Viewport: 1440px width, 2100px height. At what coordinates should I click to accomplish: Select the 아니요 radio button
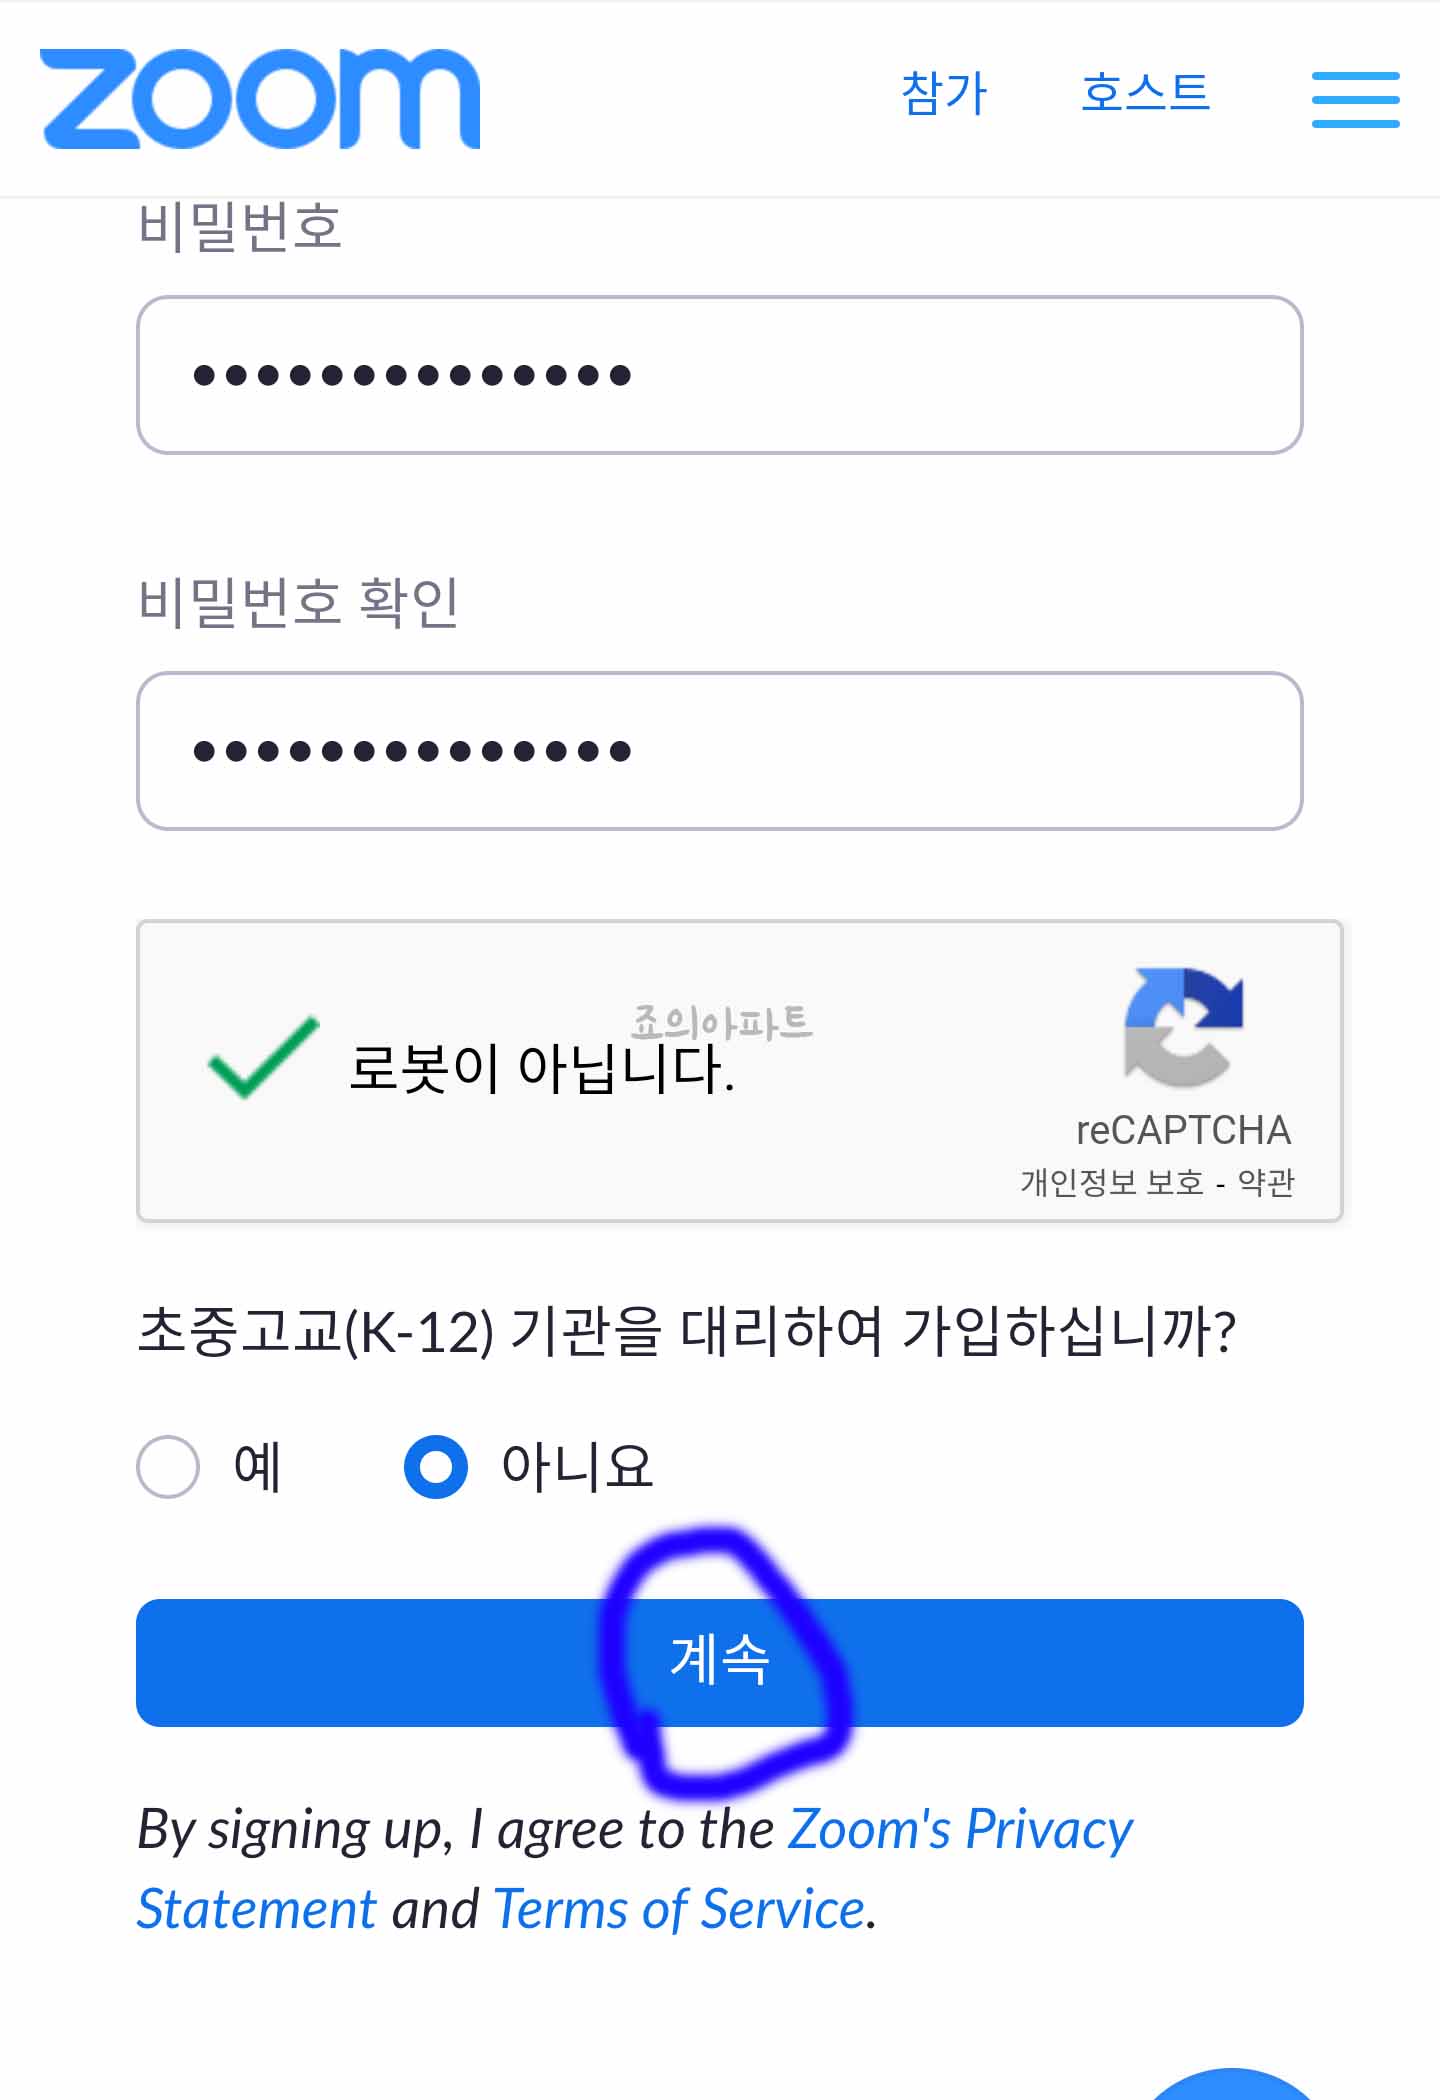(436, 1466)
